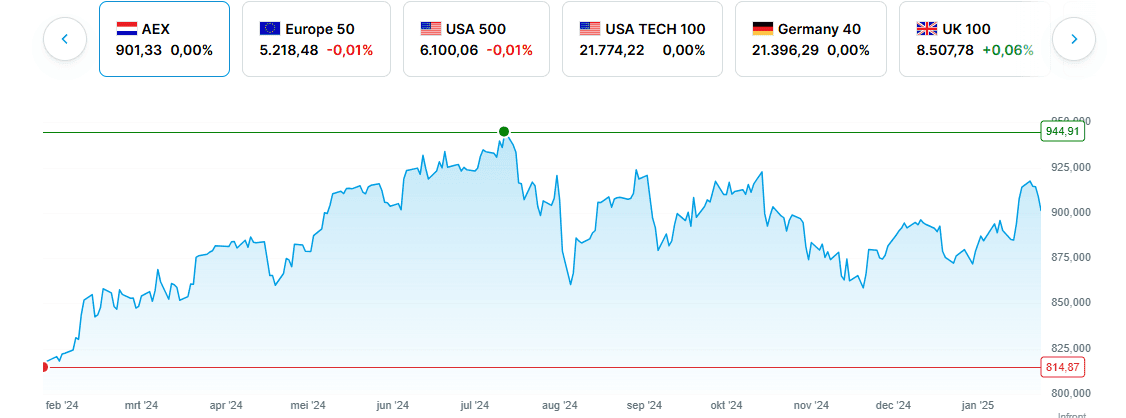Click the red low-point marker on chart
The image size is (1126, 418).
tap(44, 367)
